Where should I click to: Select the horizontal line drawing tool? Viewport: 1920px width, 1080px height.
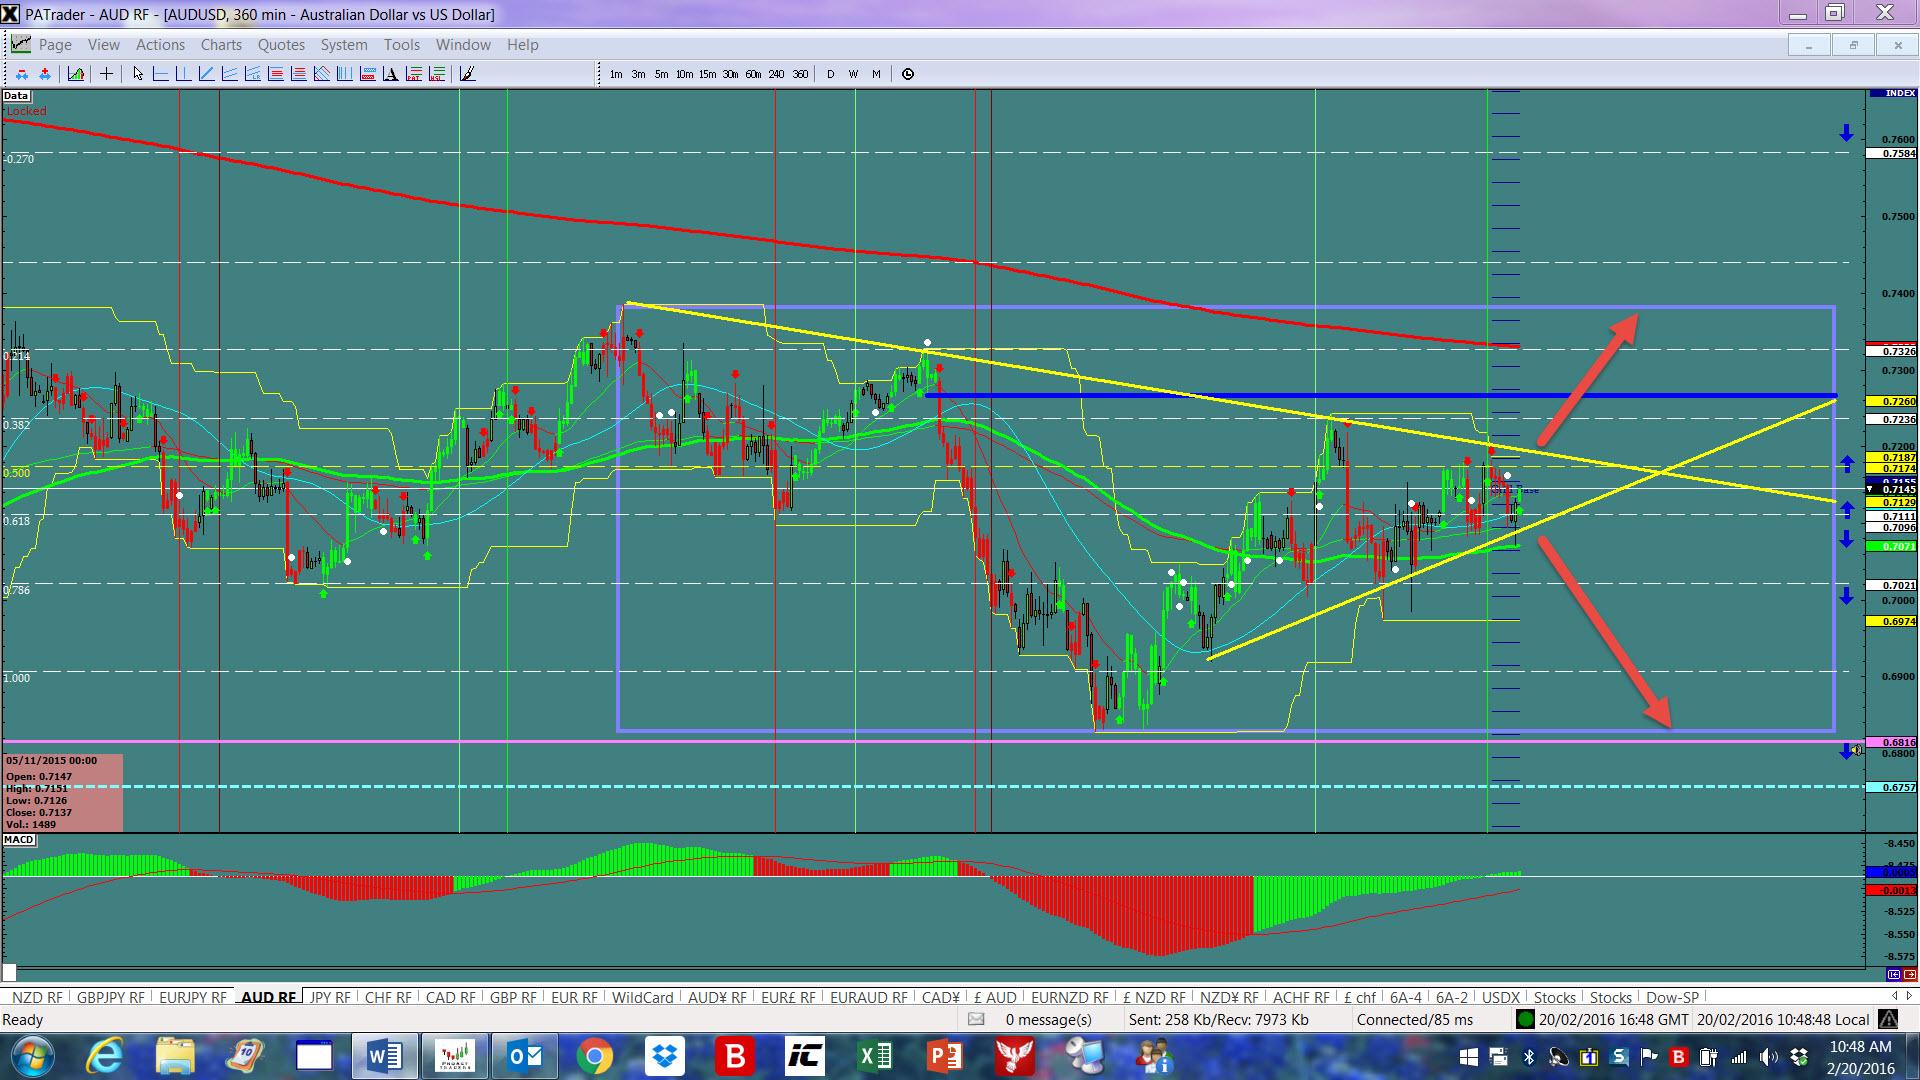[x=160, y=74]
